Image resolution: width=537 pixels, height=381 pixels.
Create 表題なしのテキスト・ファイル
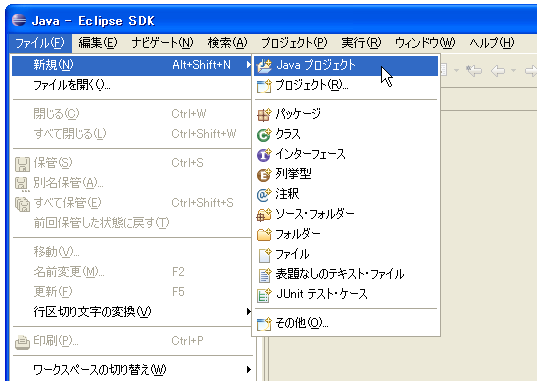pos(346,274)
